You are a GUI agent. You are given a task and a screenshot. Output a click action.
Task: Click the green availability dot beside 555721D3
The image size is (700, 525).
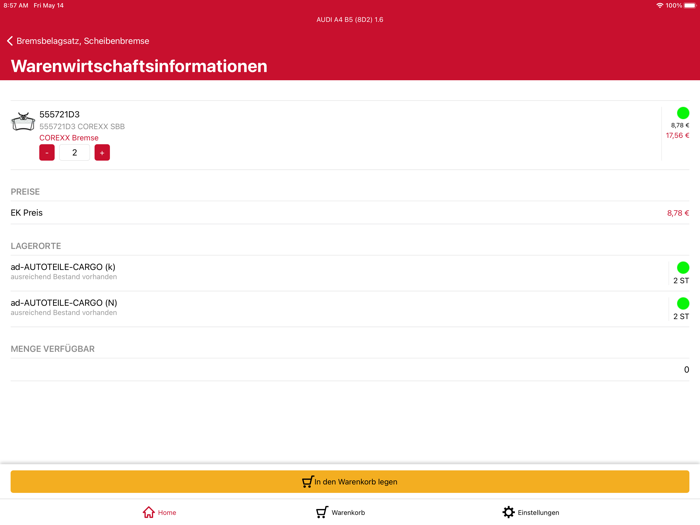(683, 113)
